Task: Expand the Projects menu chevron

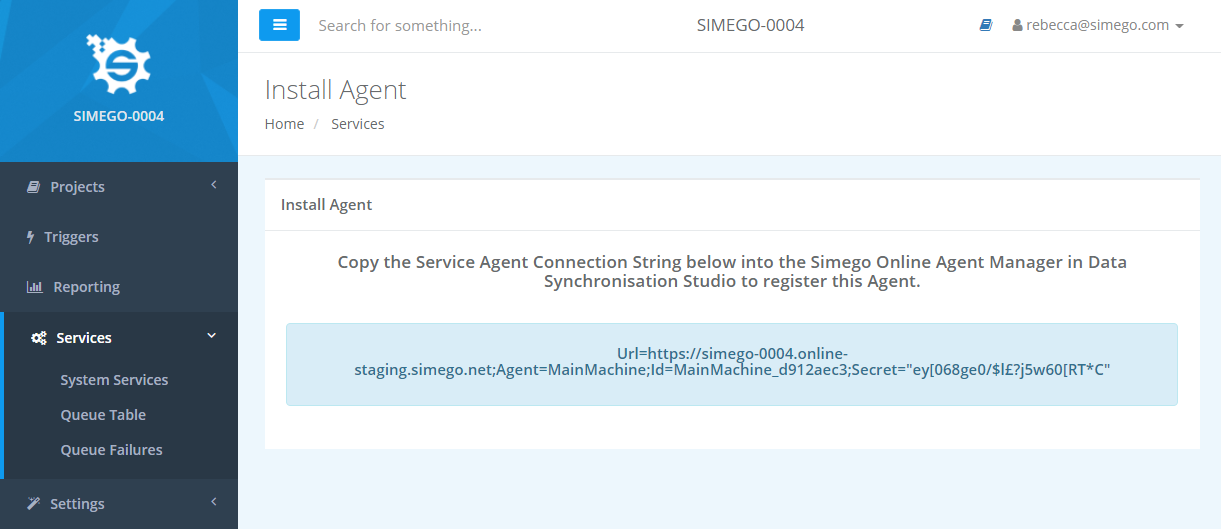Action: pyautogui.click(x=213, y=186)
